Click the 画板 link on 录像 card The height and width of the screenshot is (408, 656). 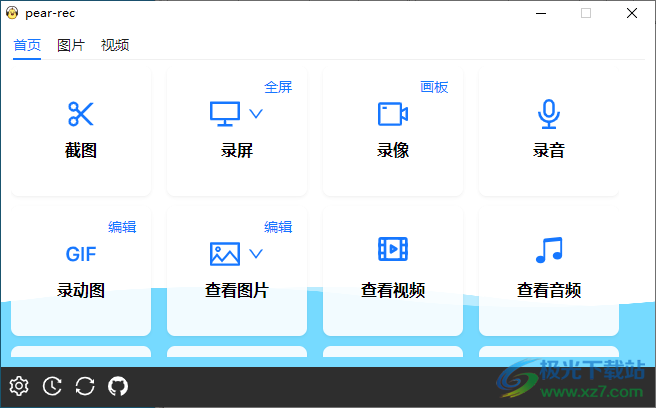[434, 87]
